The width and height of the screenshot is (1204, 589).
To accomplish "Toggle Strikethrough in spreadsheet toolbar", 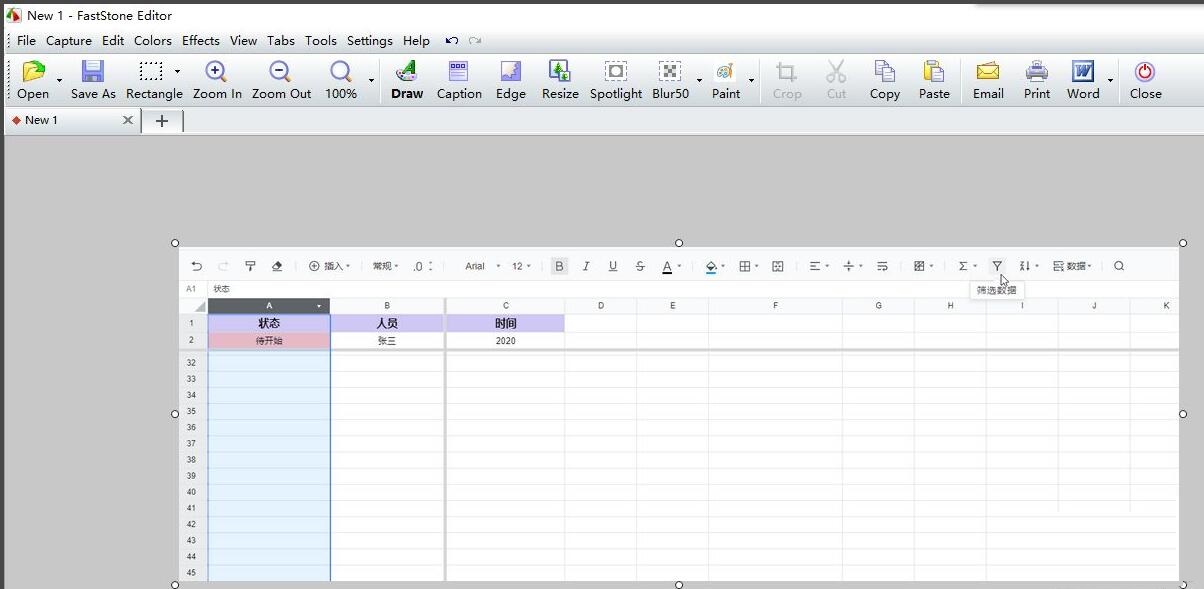I will (x=640, y=266).
